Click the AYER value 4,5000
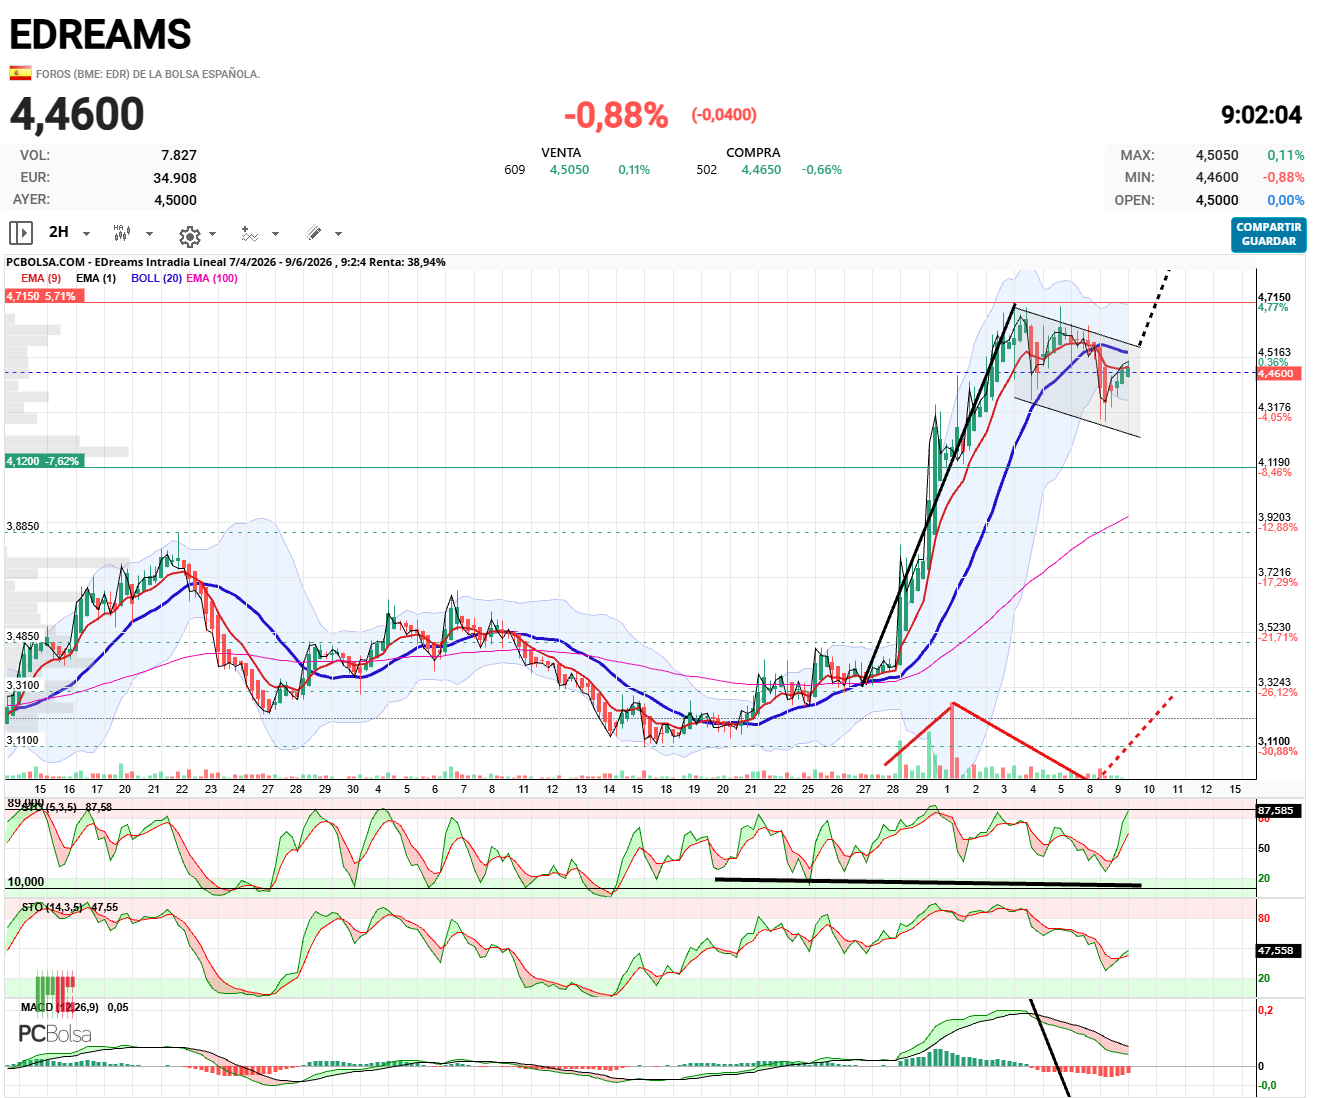1317x1098 pixels. pyautogui.click(x=175, y=200)
